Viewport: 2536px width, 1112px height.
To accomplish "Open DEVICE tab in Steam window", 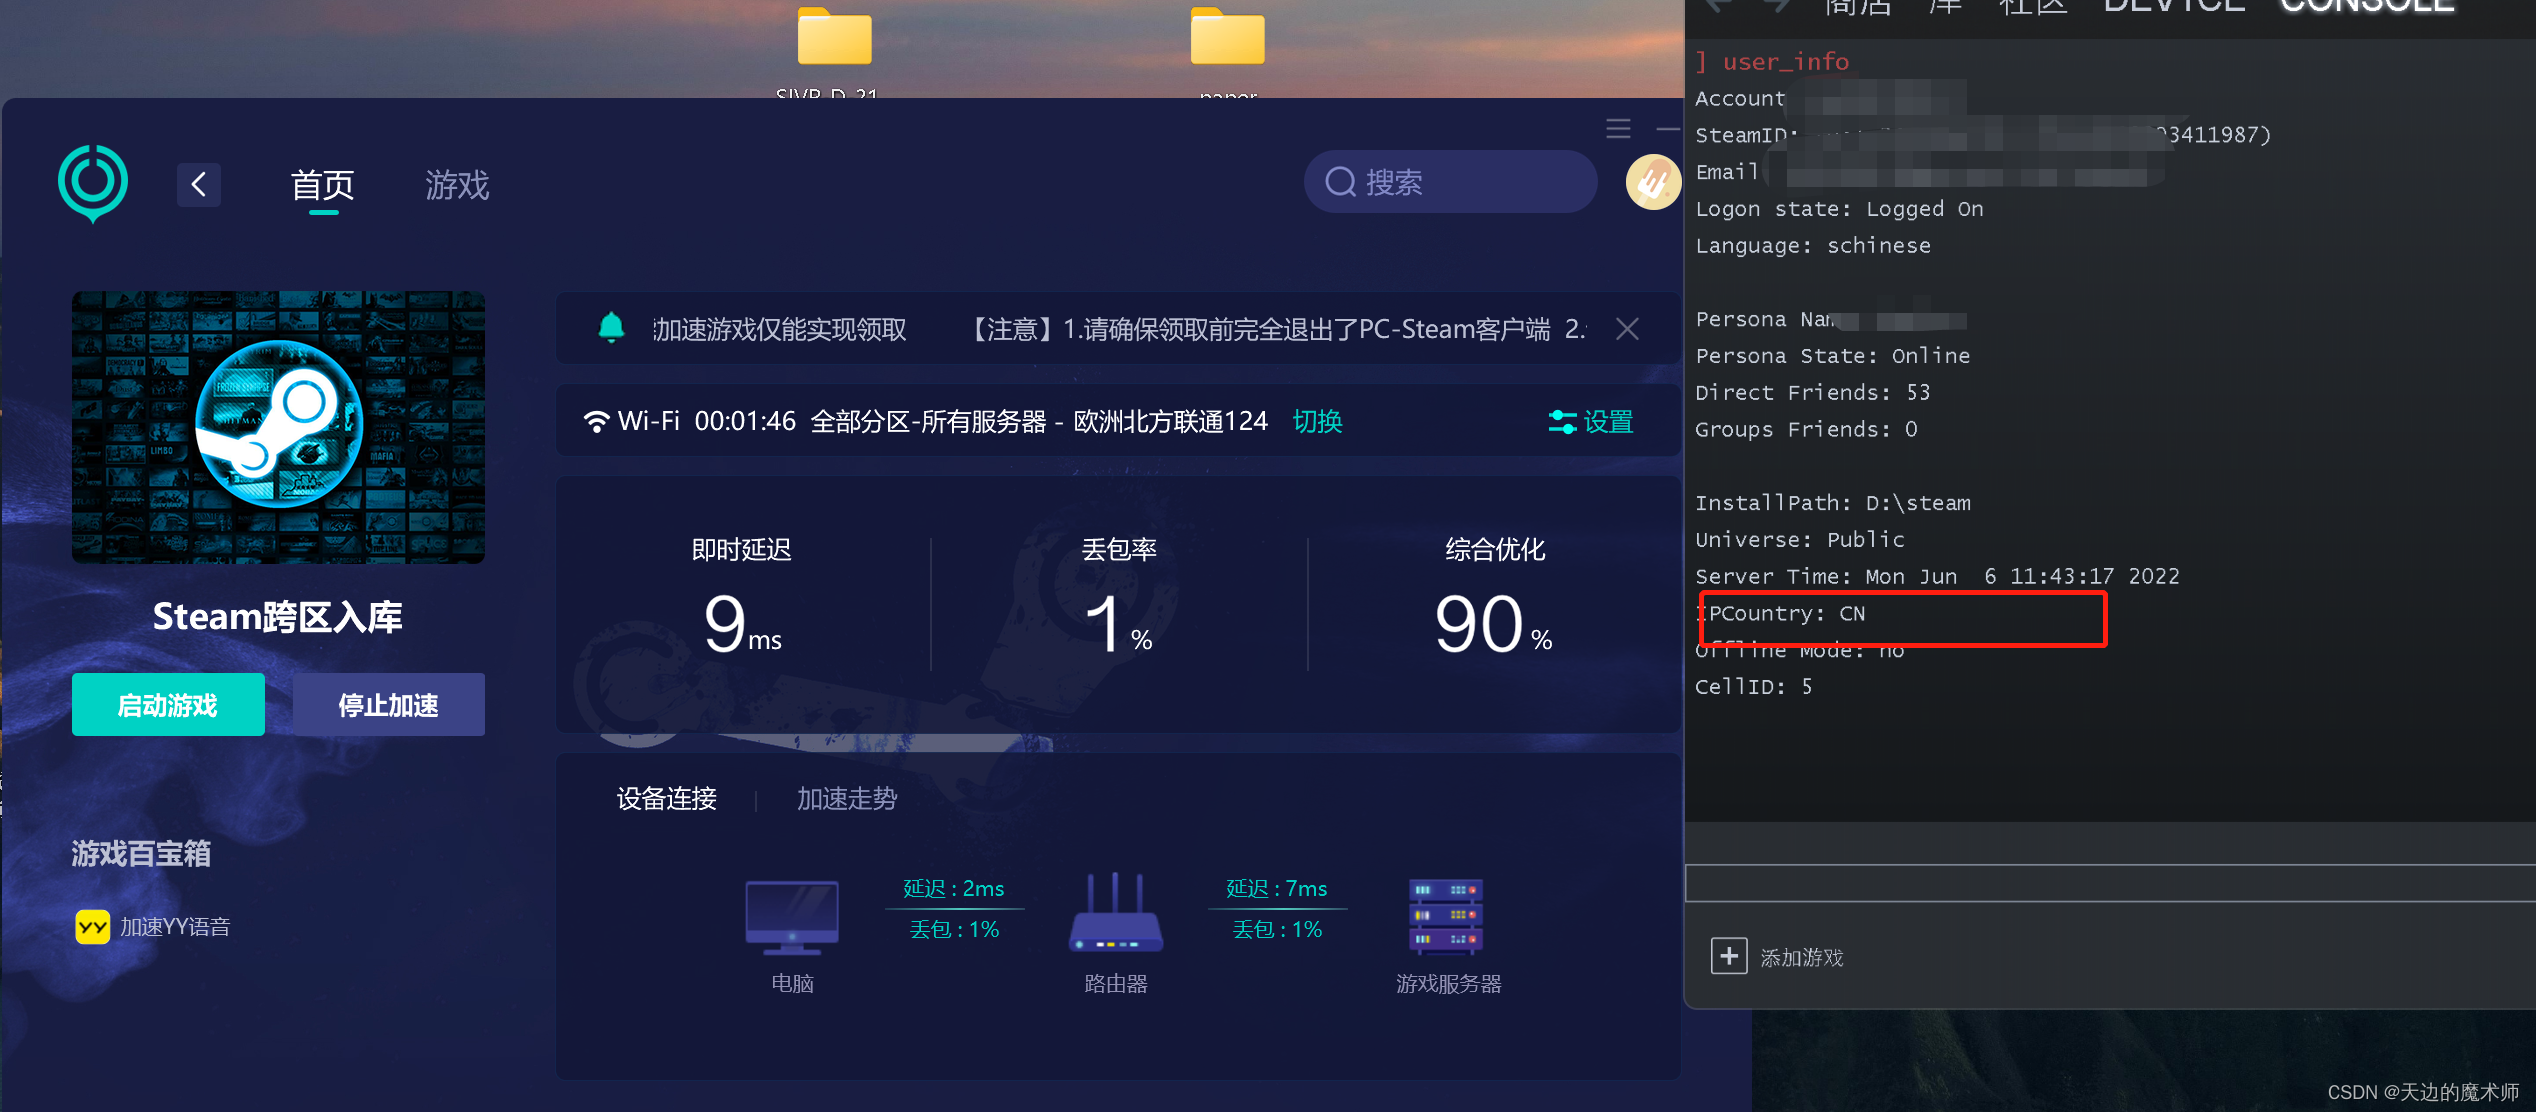I will pos(2174,6).
